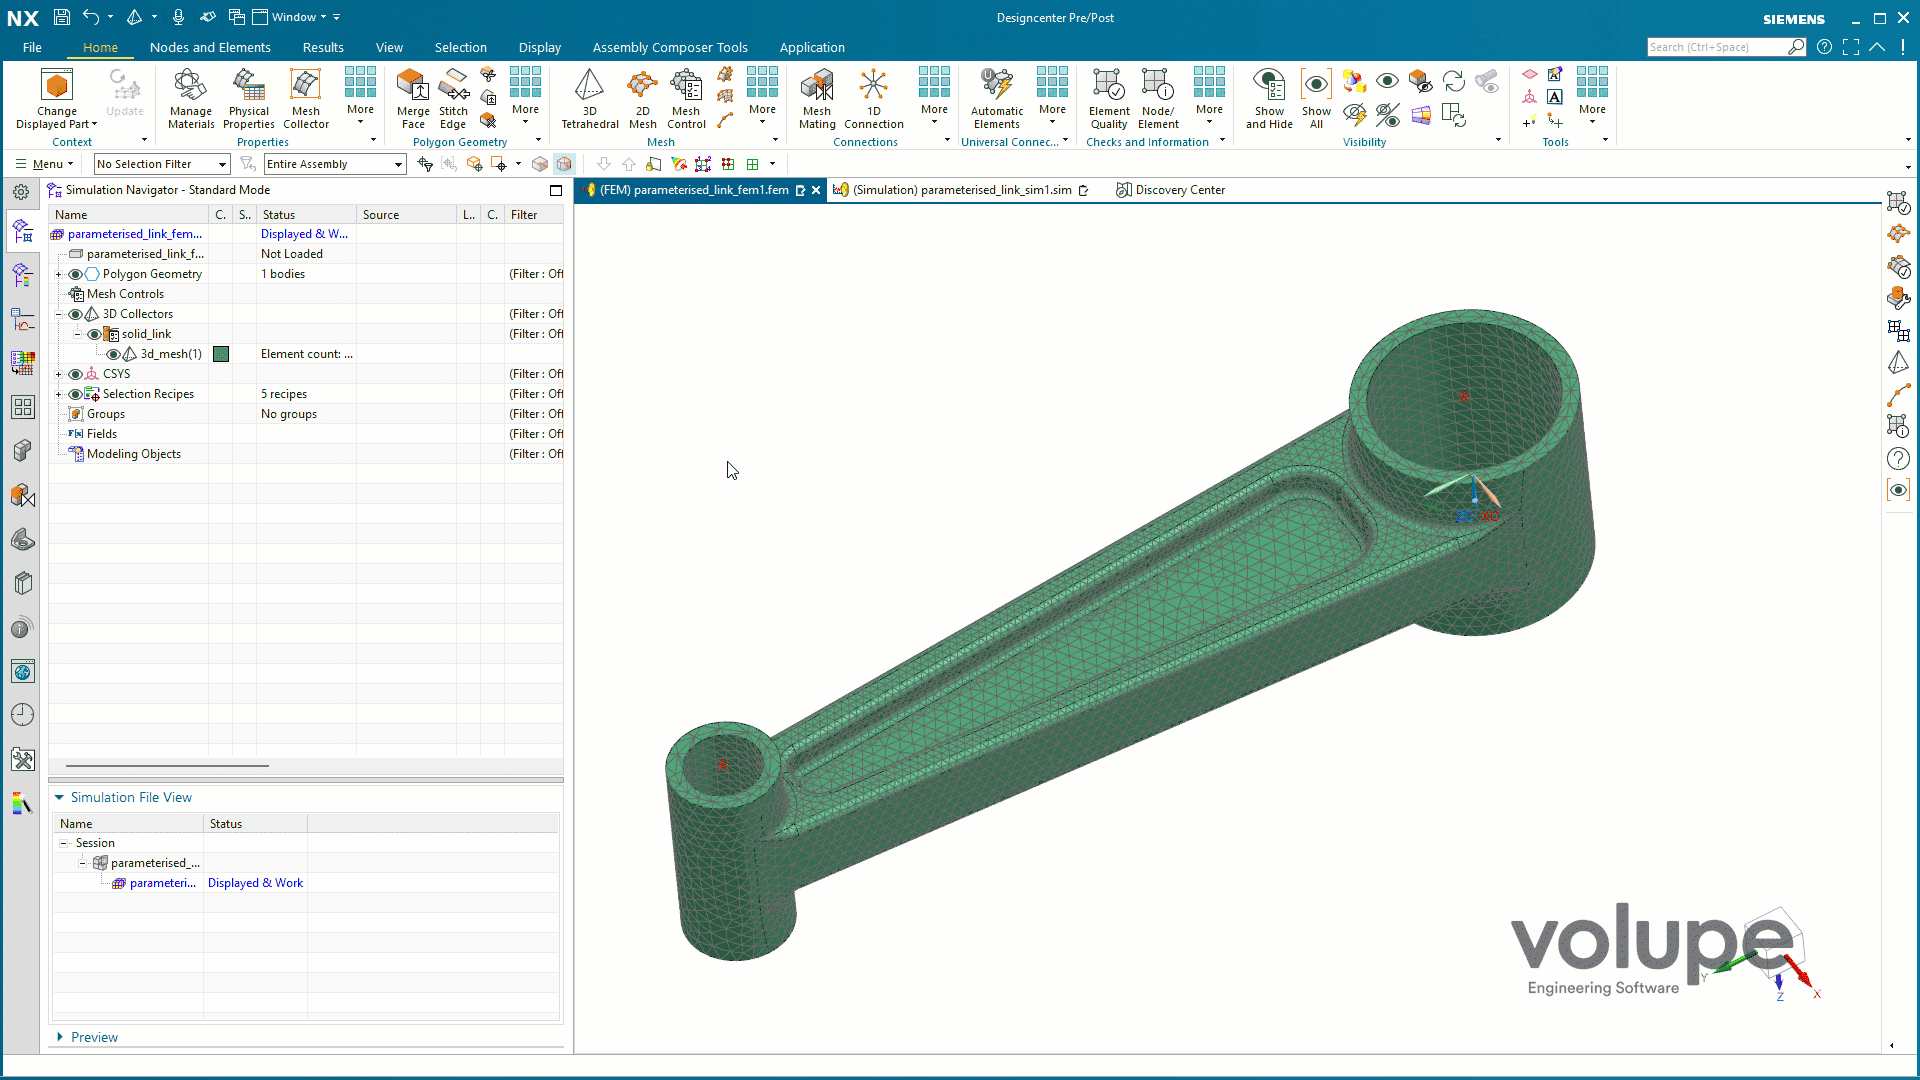This screenshot has width=1920, height=1080.
Task: Open the Show and Hide dialog
Action: click(1269, 99)
